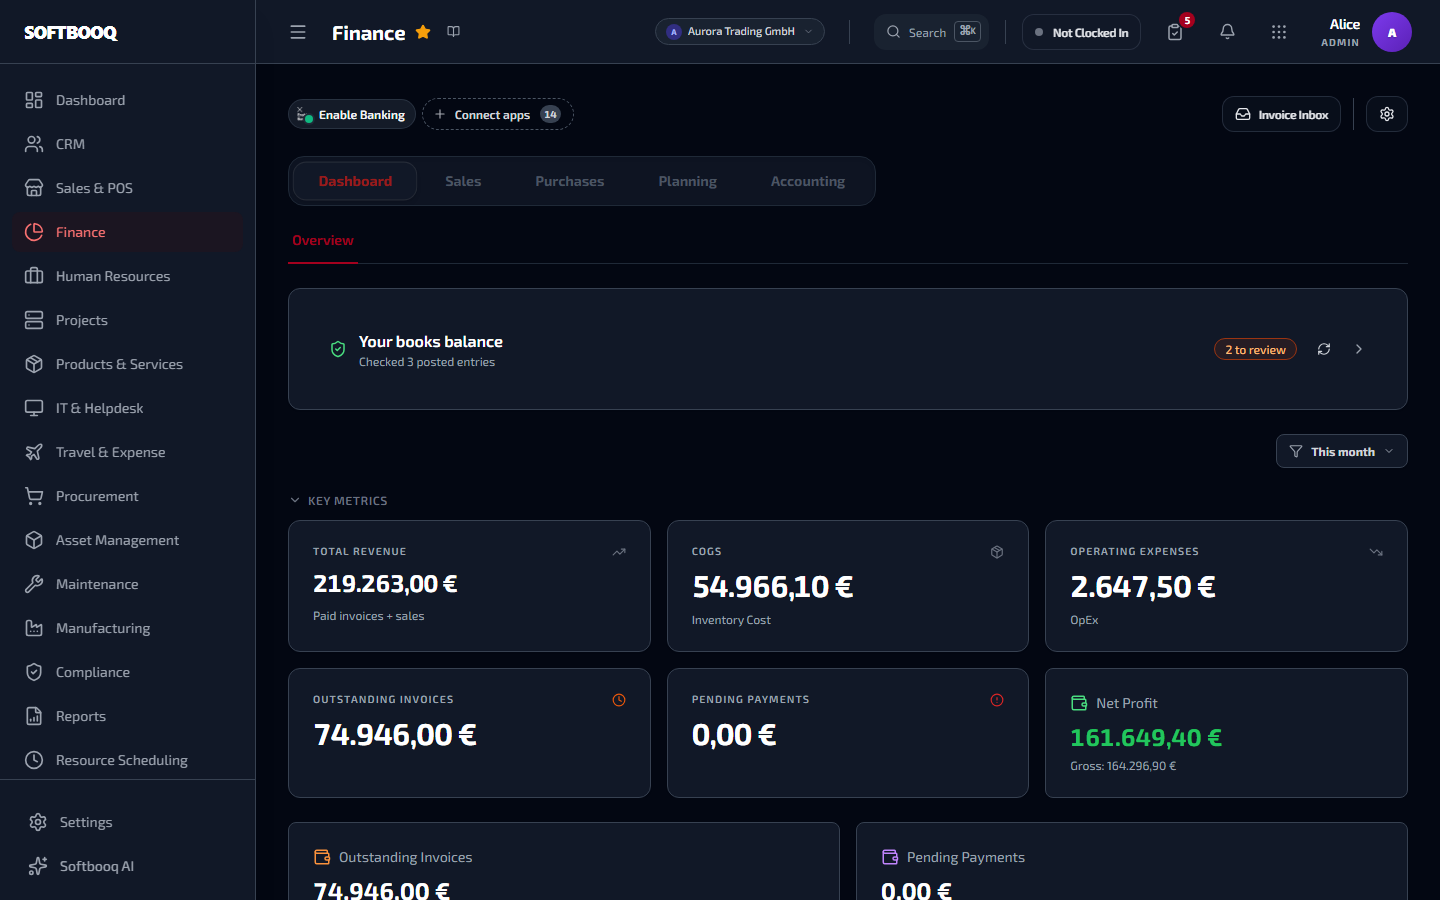
Task: Open Manufacturing in sidebar
Action: [x=128, y=628]
